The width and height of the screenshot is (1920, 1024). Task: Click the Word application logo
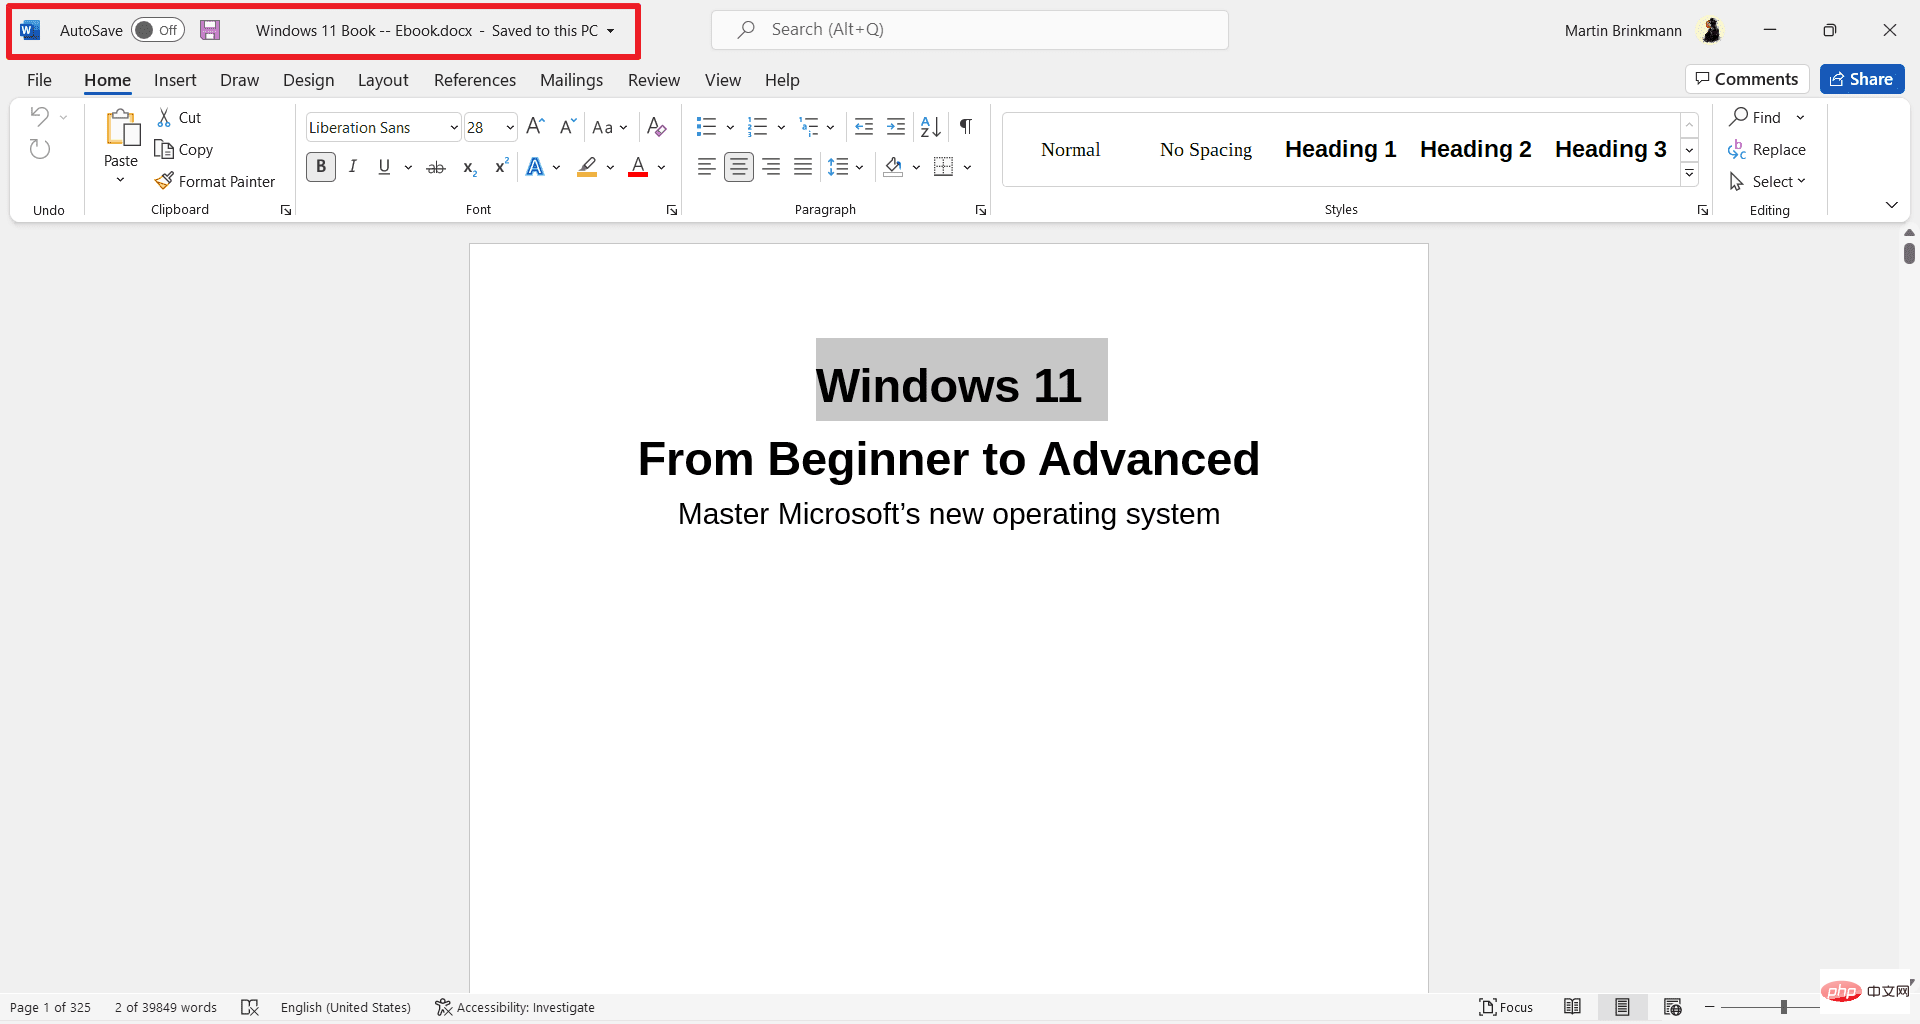(x=30, y=30)
